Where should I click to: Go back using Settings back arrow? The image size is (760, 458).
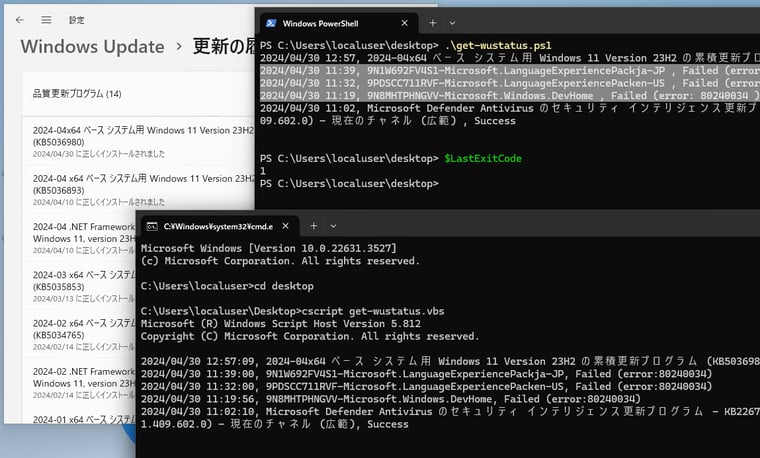(x=19, y=20)
